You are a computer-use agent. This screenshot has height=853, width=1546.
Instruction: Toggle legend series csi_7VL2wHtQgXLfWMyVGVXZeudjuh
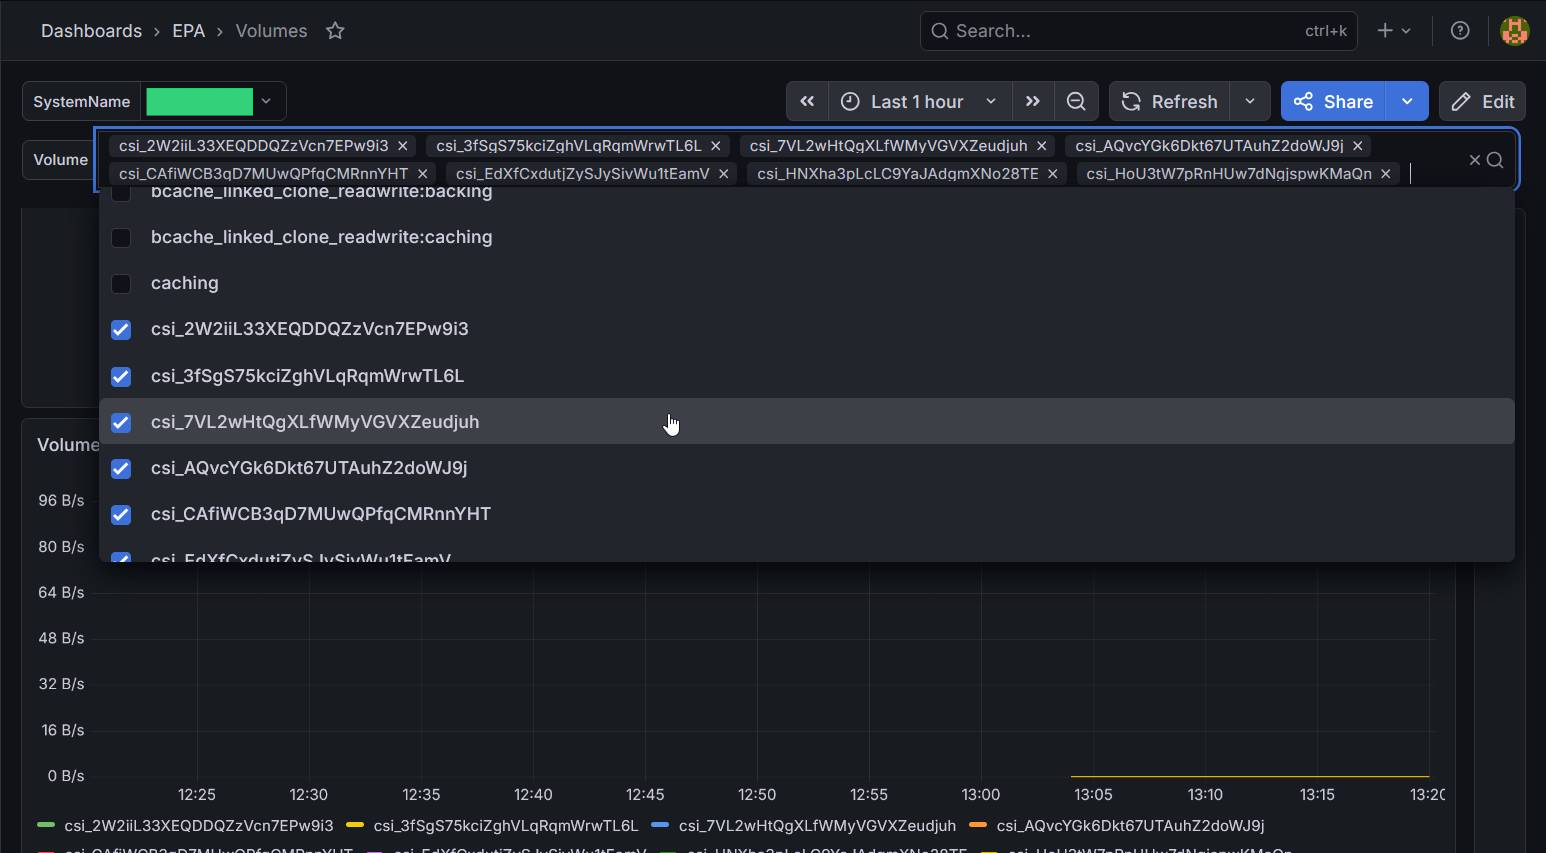817,826
